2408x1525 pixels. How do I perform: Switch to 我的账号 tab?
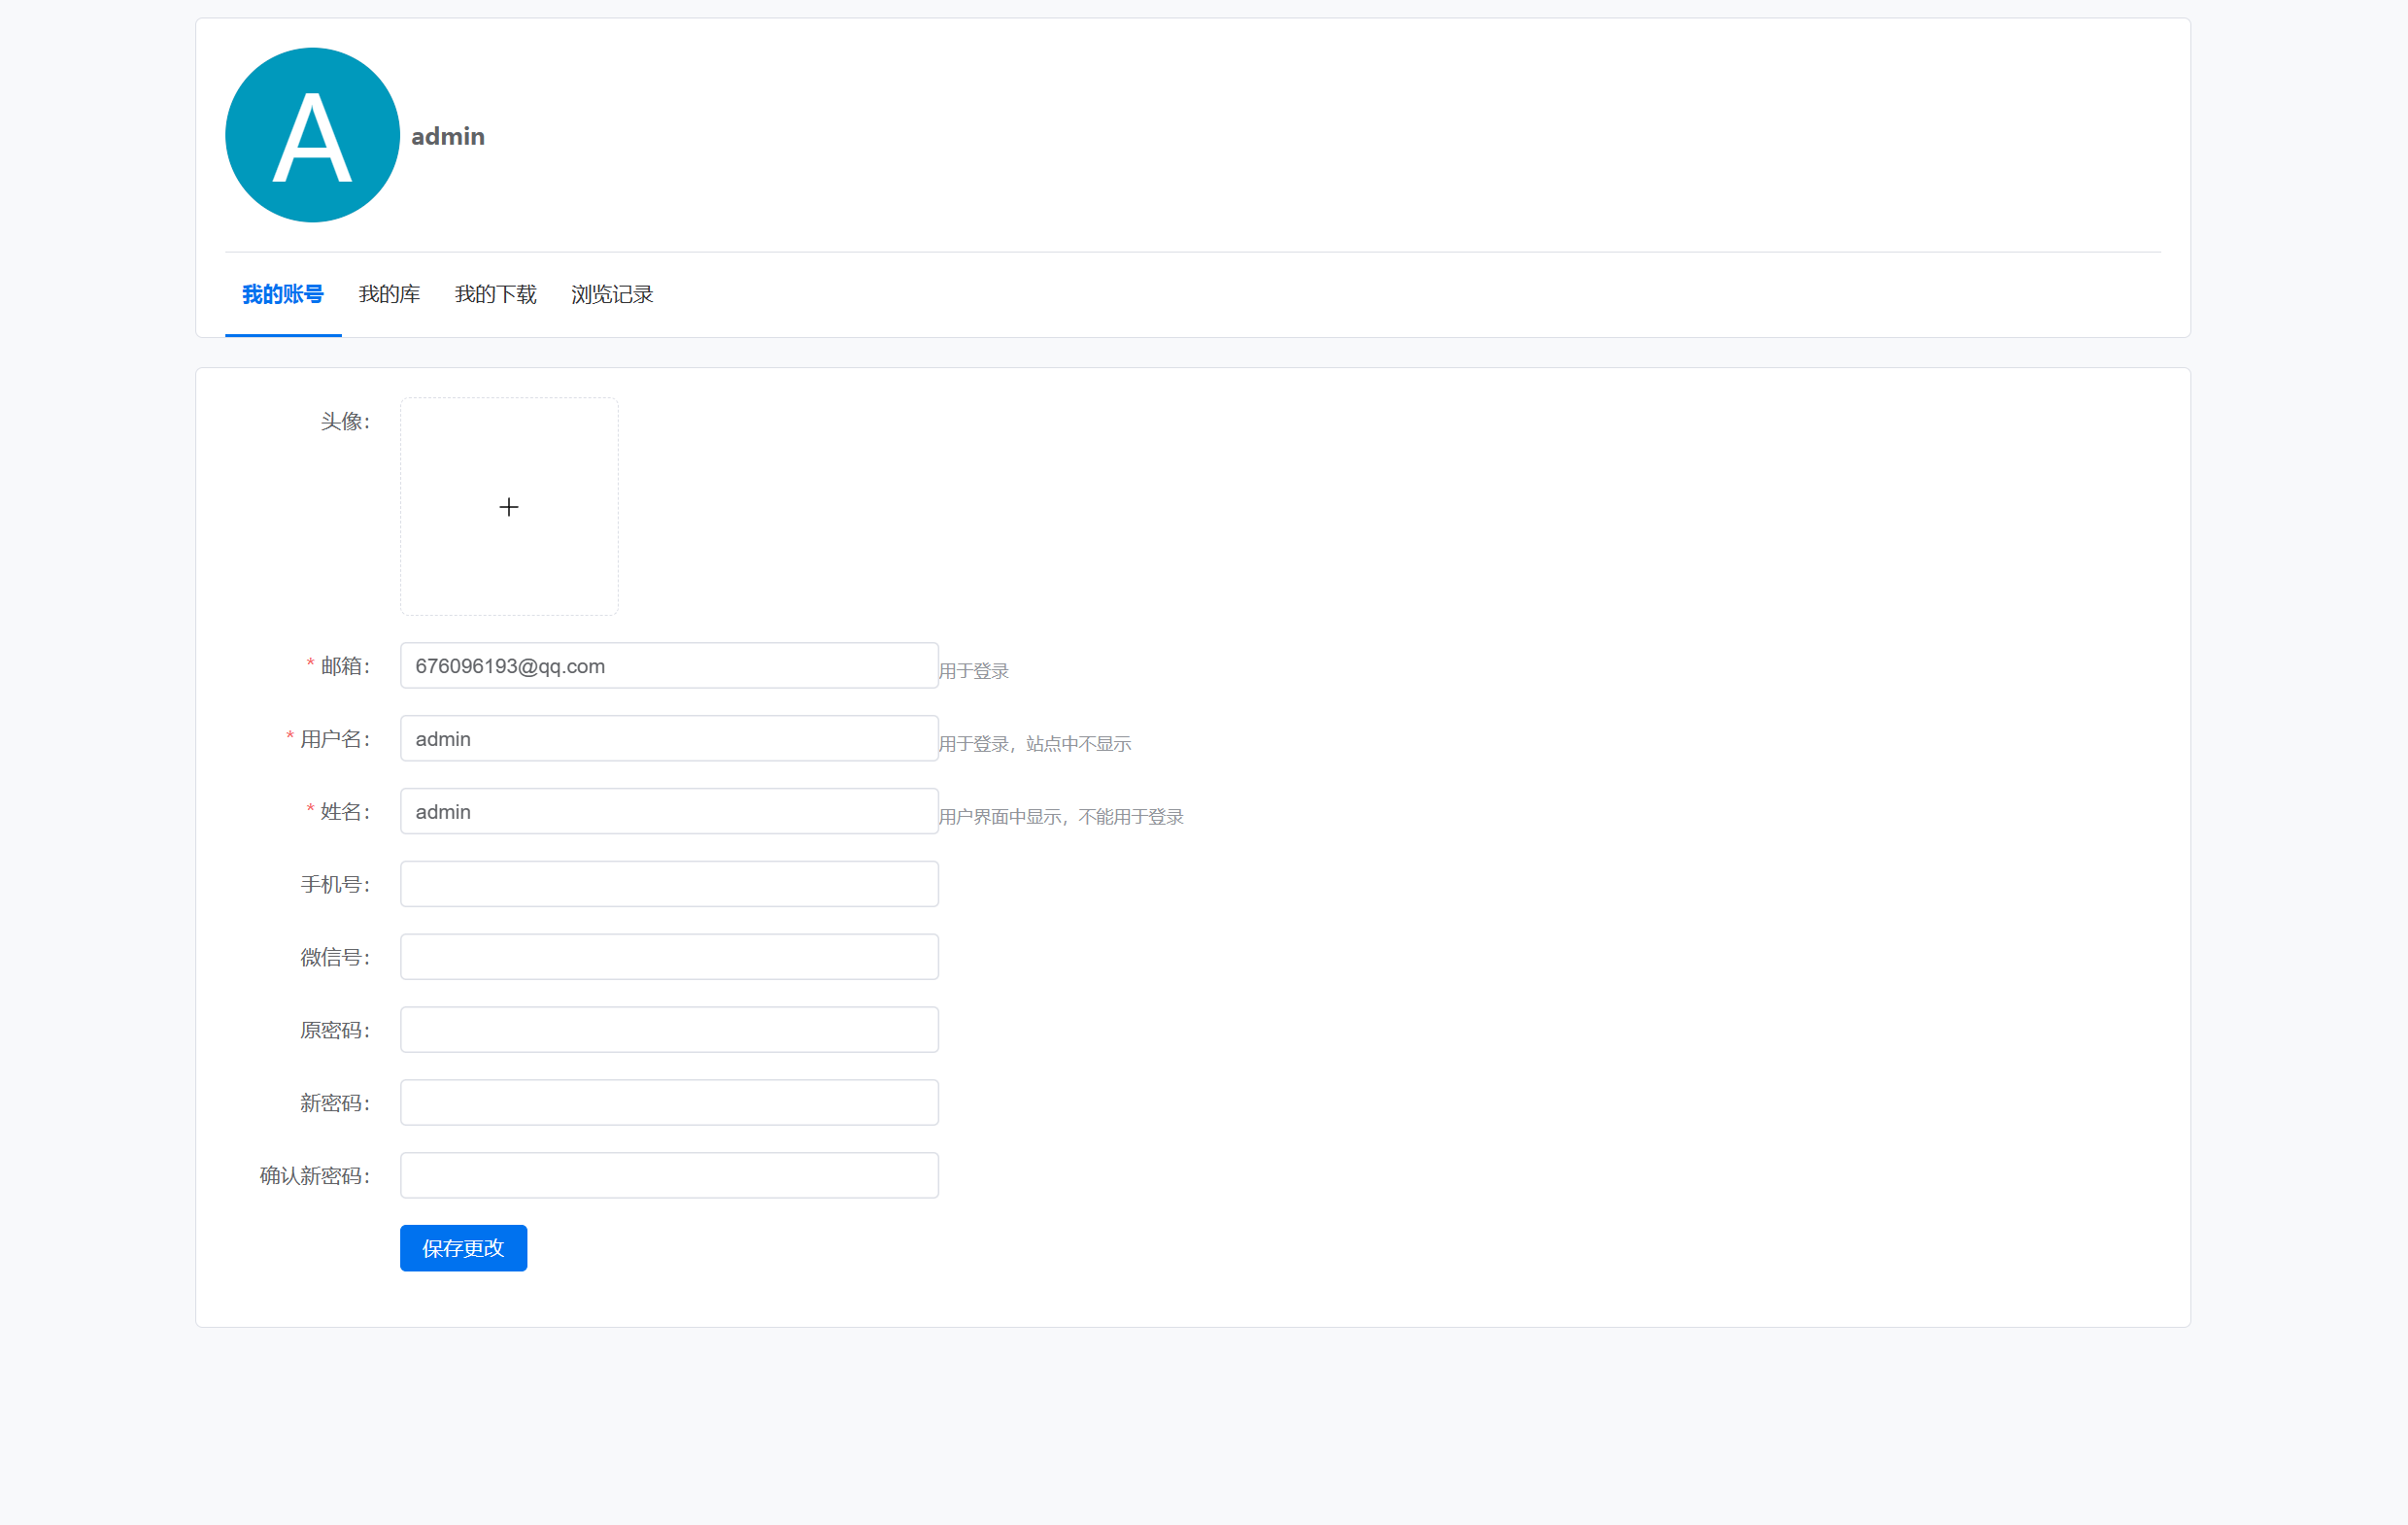tap(283, 294)
